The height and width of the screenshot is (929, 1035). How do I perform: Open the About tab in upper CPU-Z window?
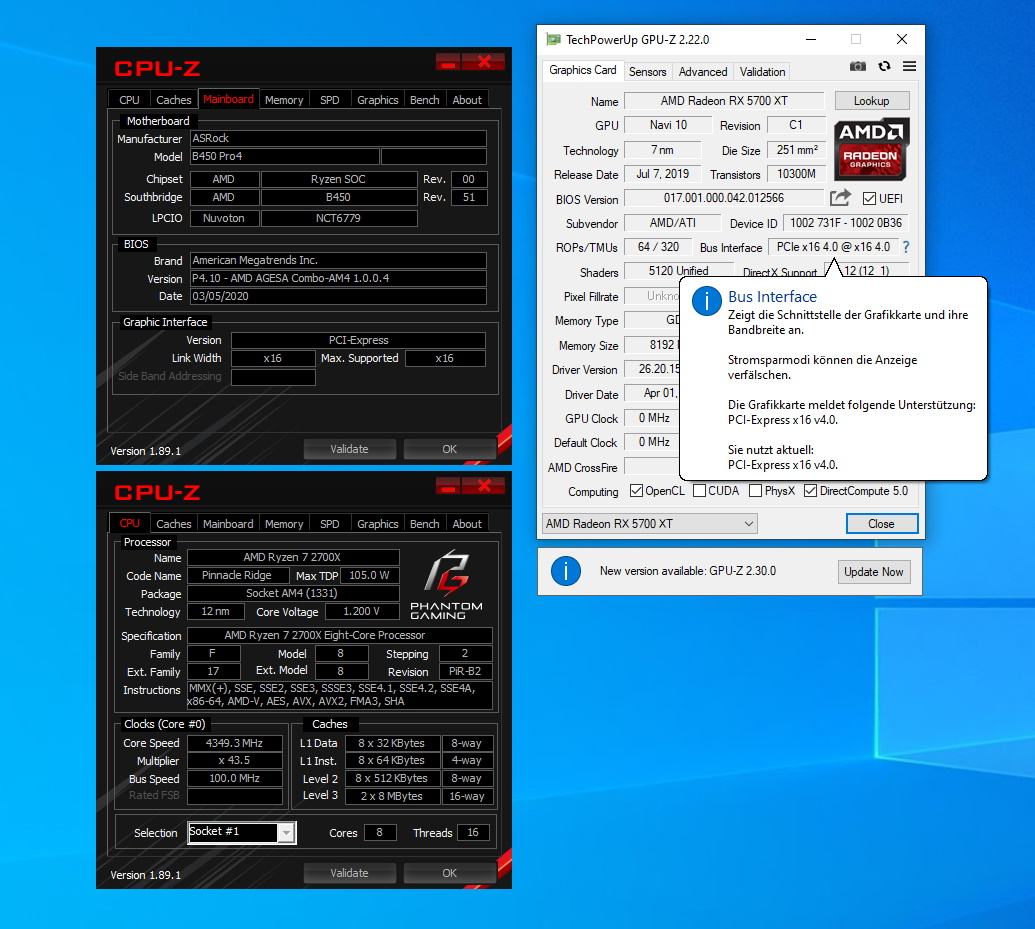[x=467, y=100]
